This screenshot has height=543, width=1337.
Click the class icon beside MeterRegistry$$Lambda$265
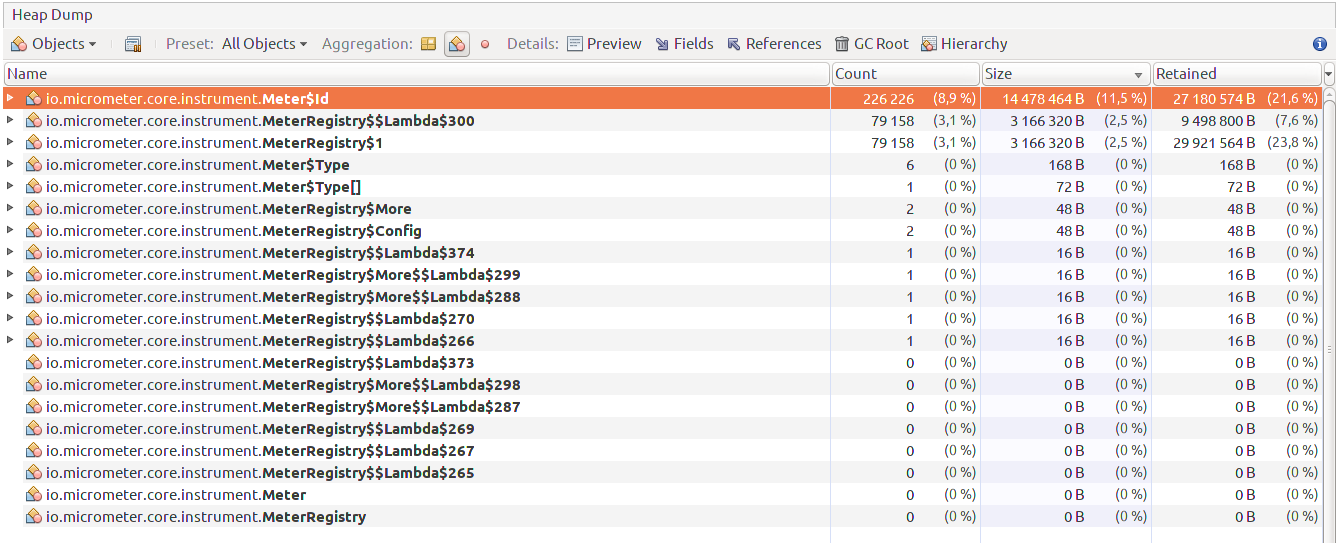[33, 473]
